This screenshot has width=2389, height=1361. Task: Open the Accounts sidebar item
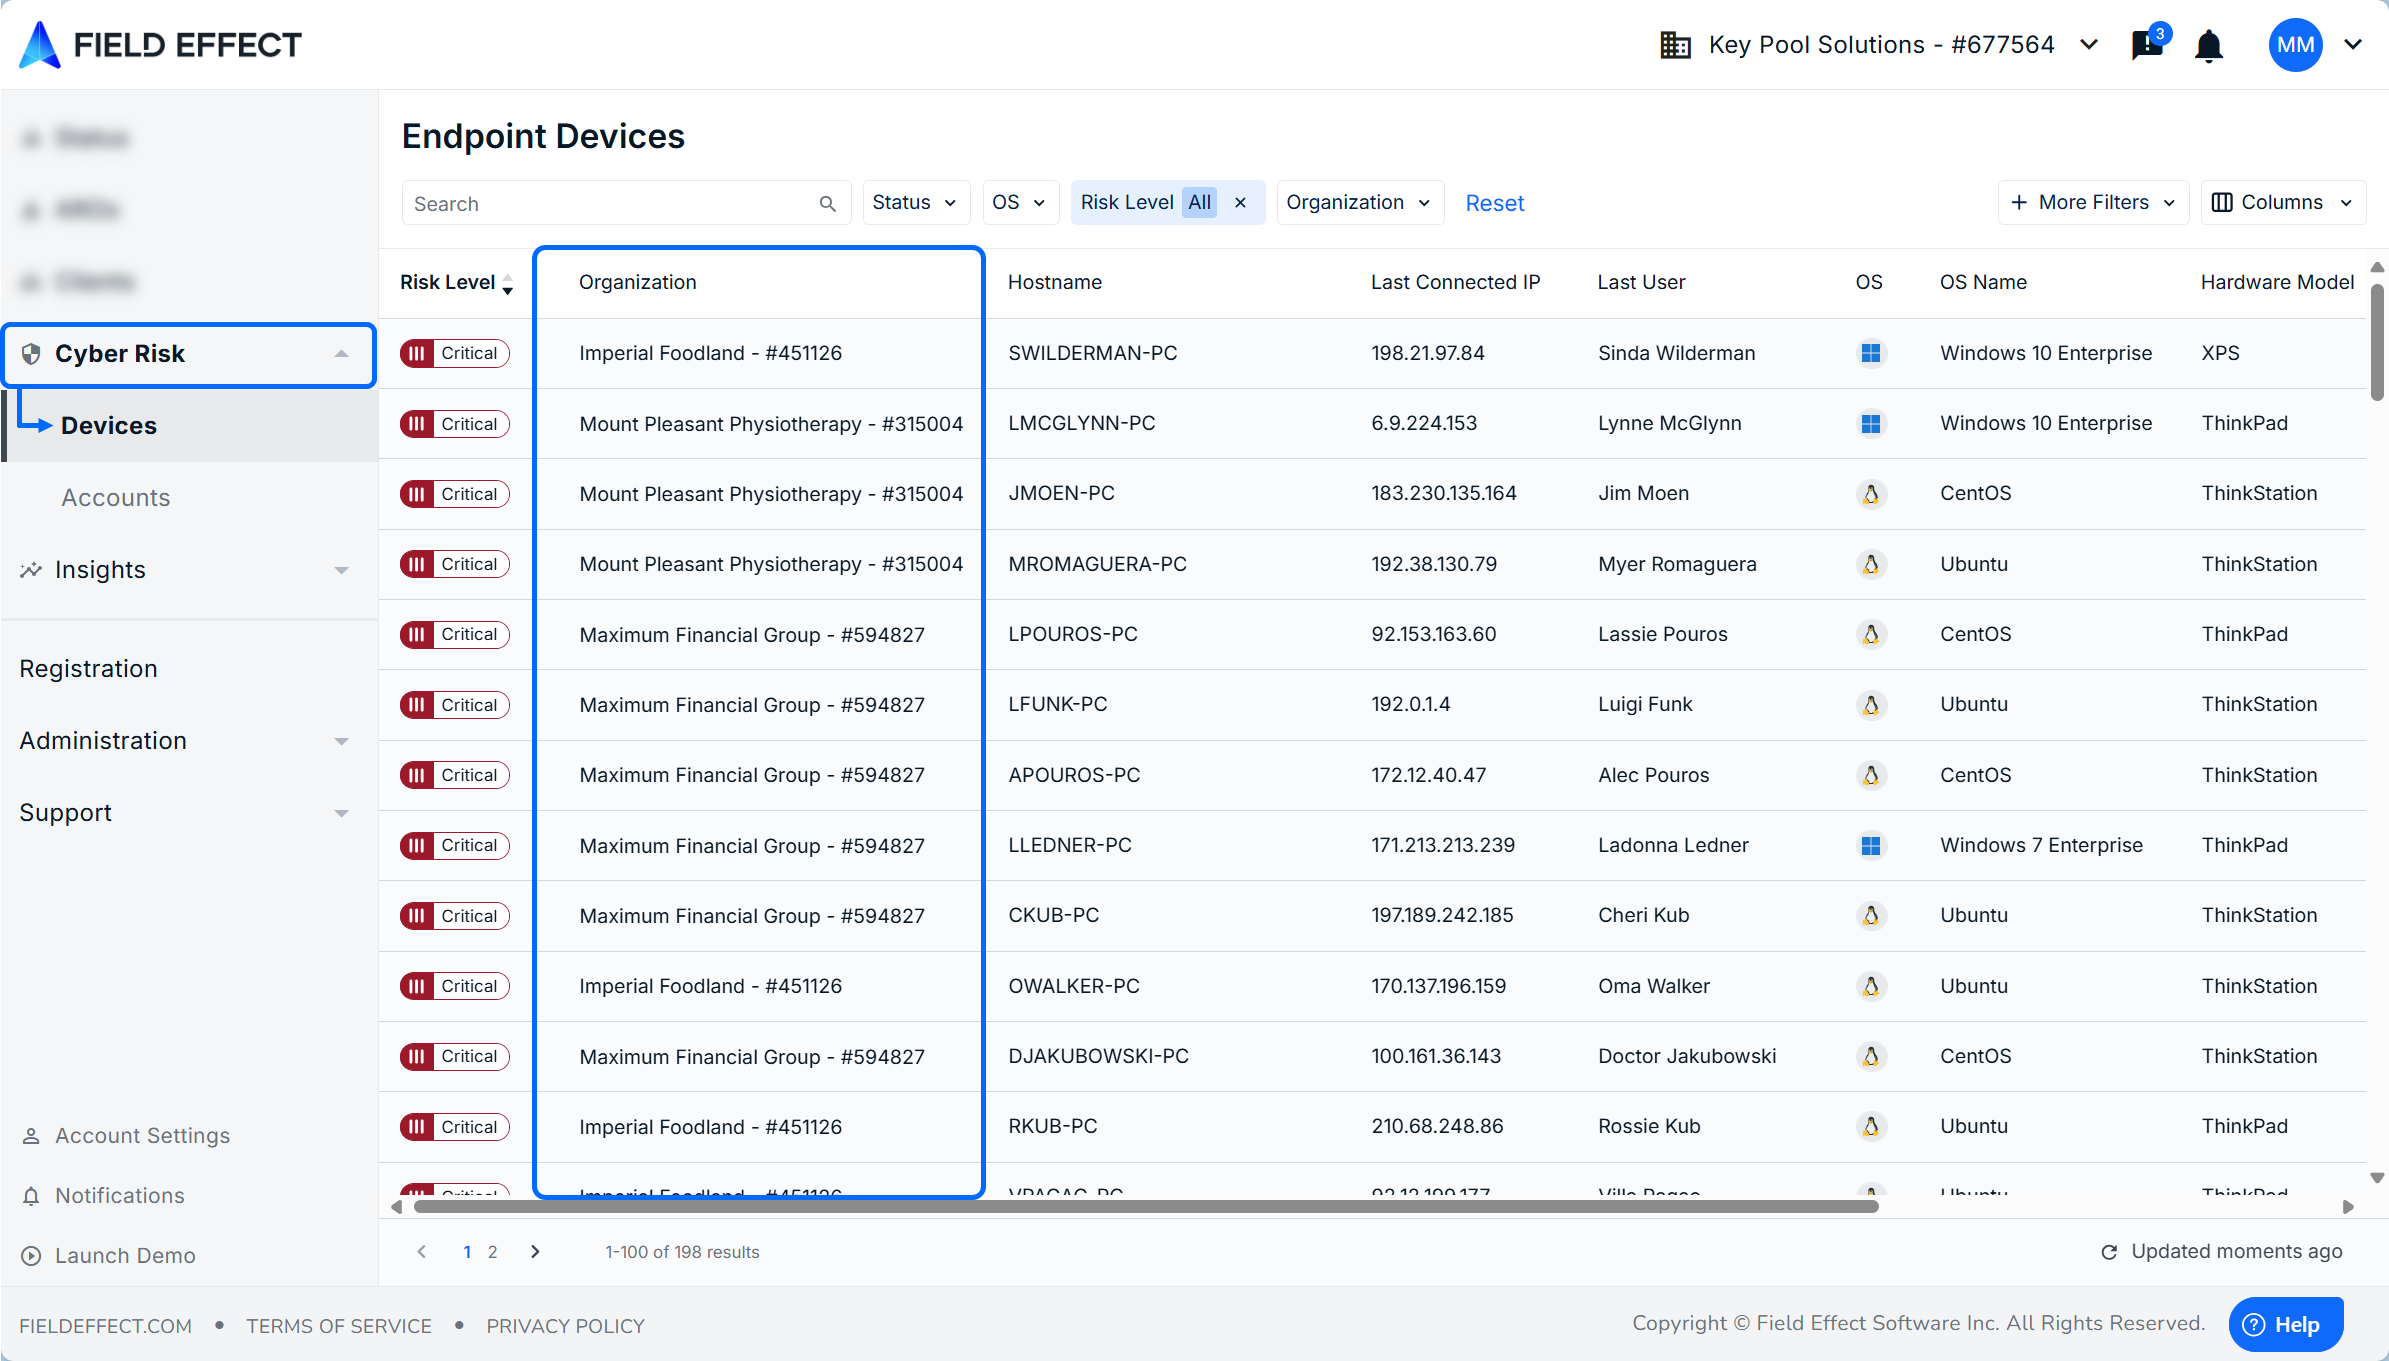[116, 497]
